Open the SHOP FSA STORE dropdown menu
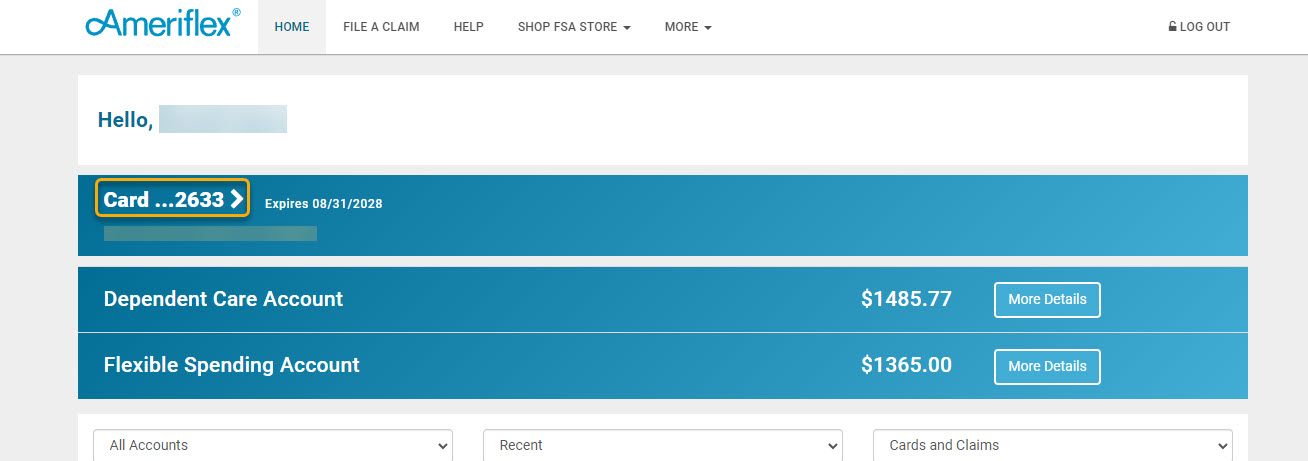Viewport: 1308px width, 461px height. pos(574,27)
